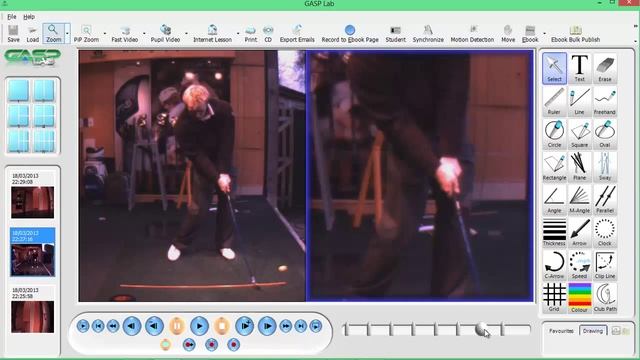Pick the Ruler tool
The width and height of the screenshot is (640, 360).
click(x=554, y=101)
